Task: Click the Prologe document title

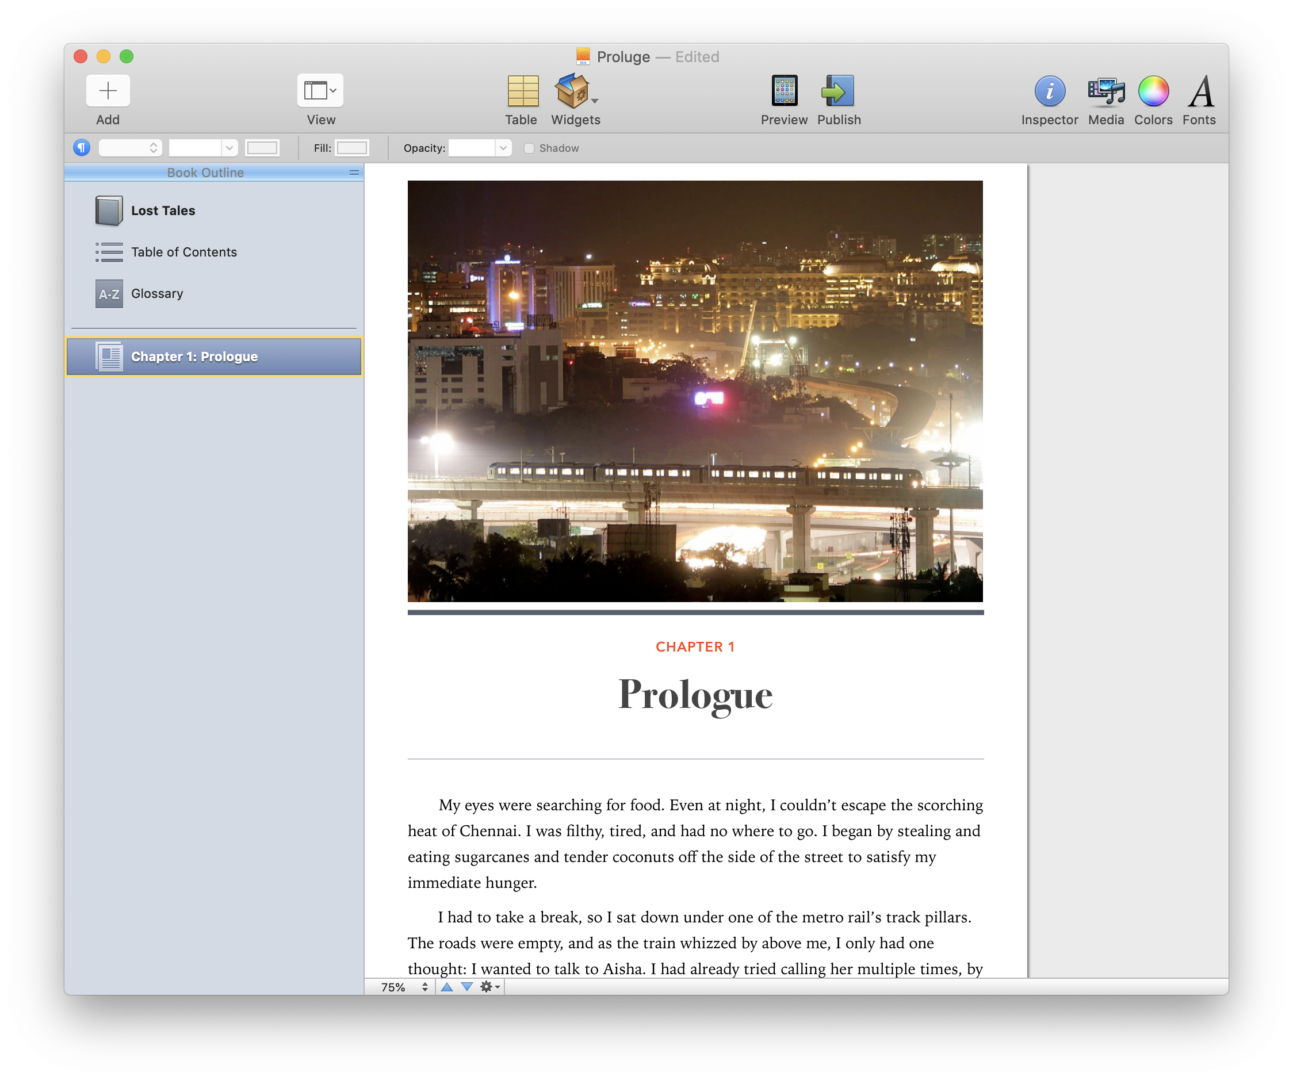Action: coord(623,57)
